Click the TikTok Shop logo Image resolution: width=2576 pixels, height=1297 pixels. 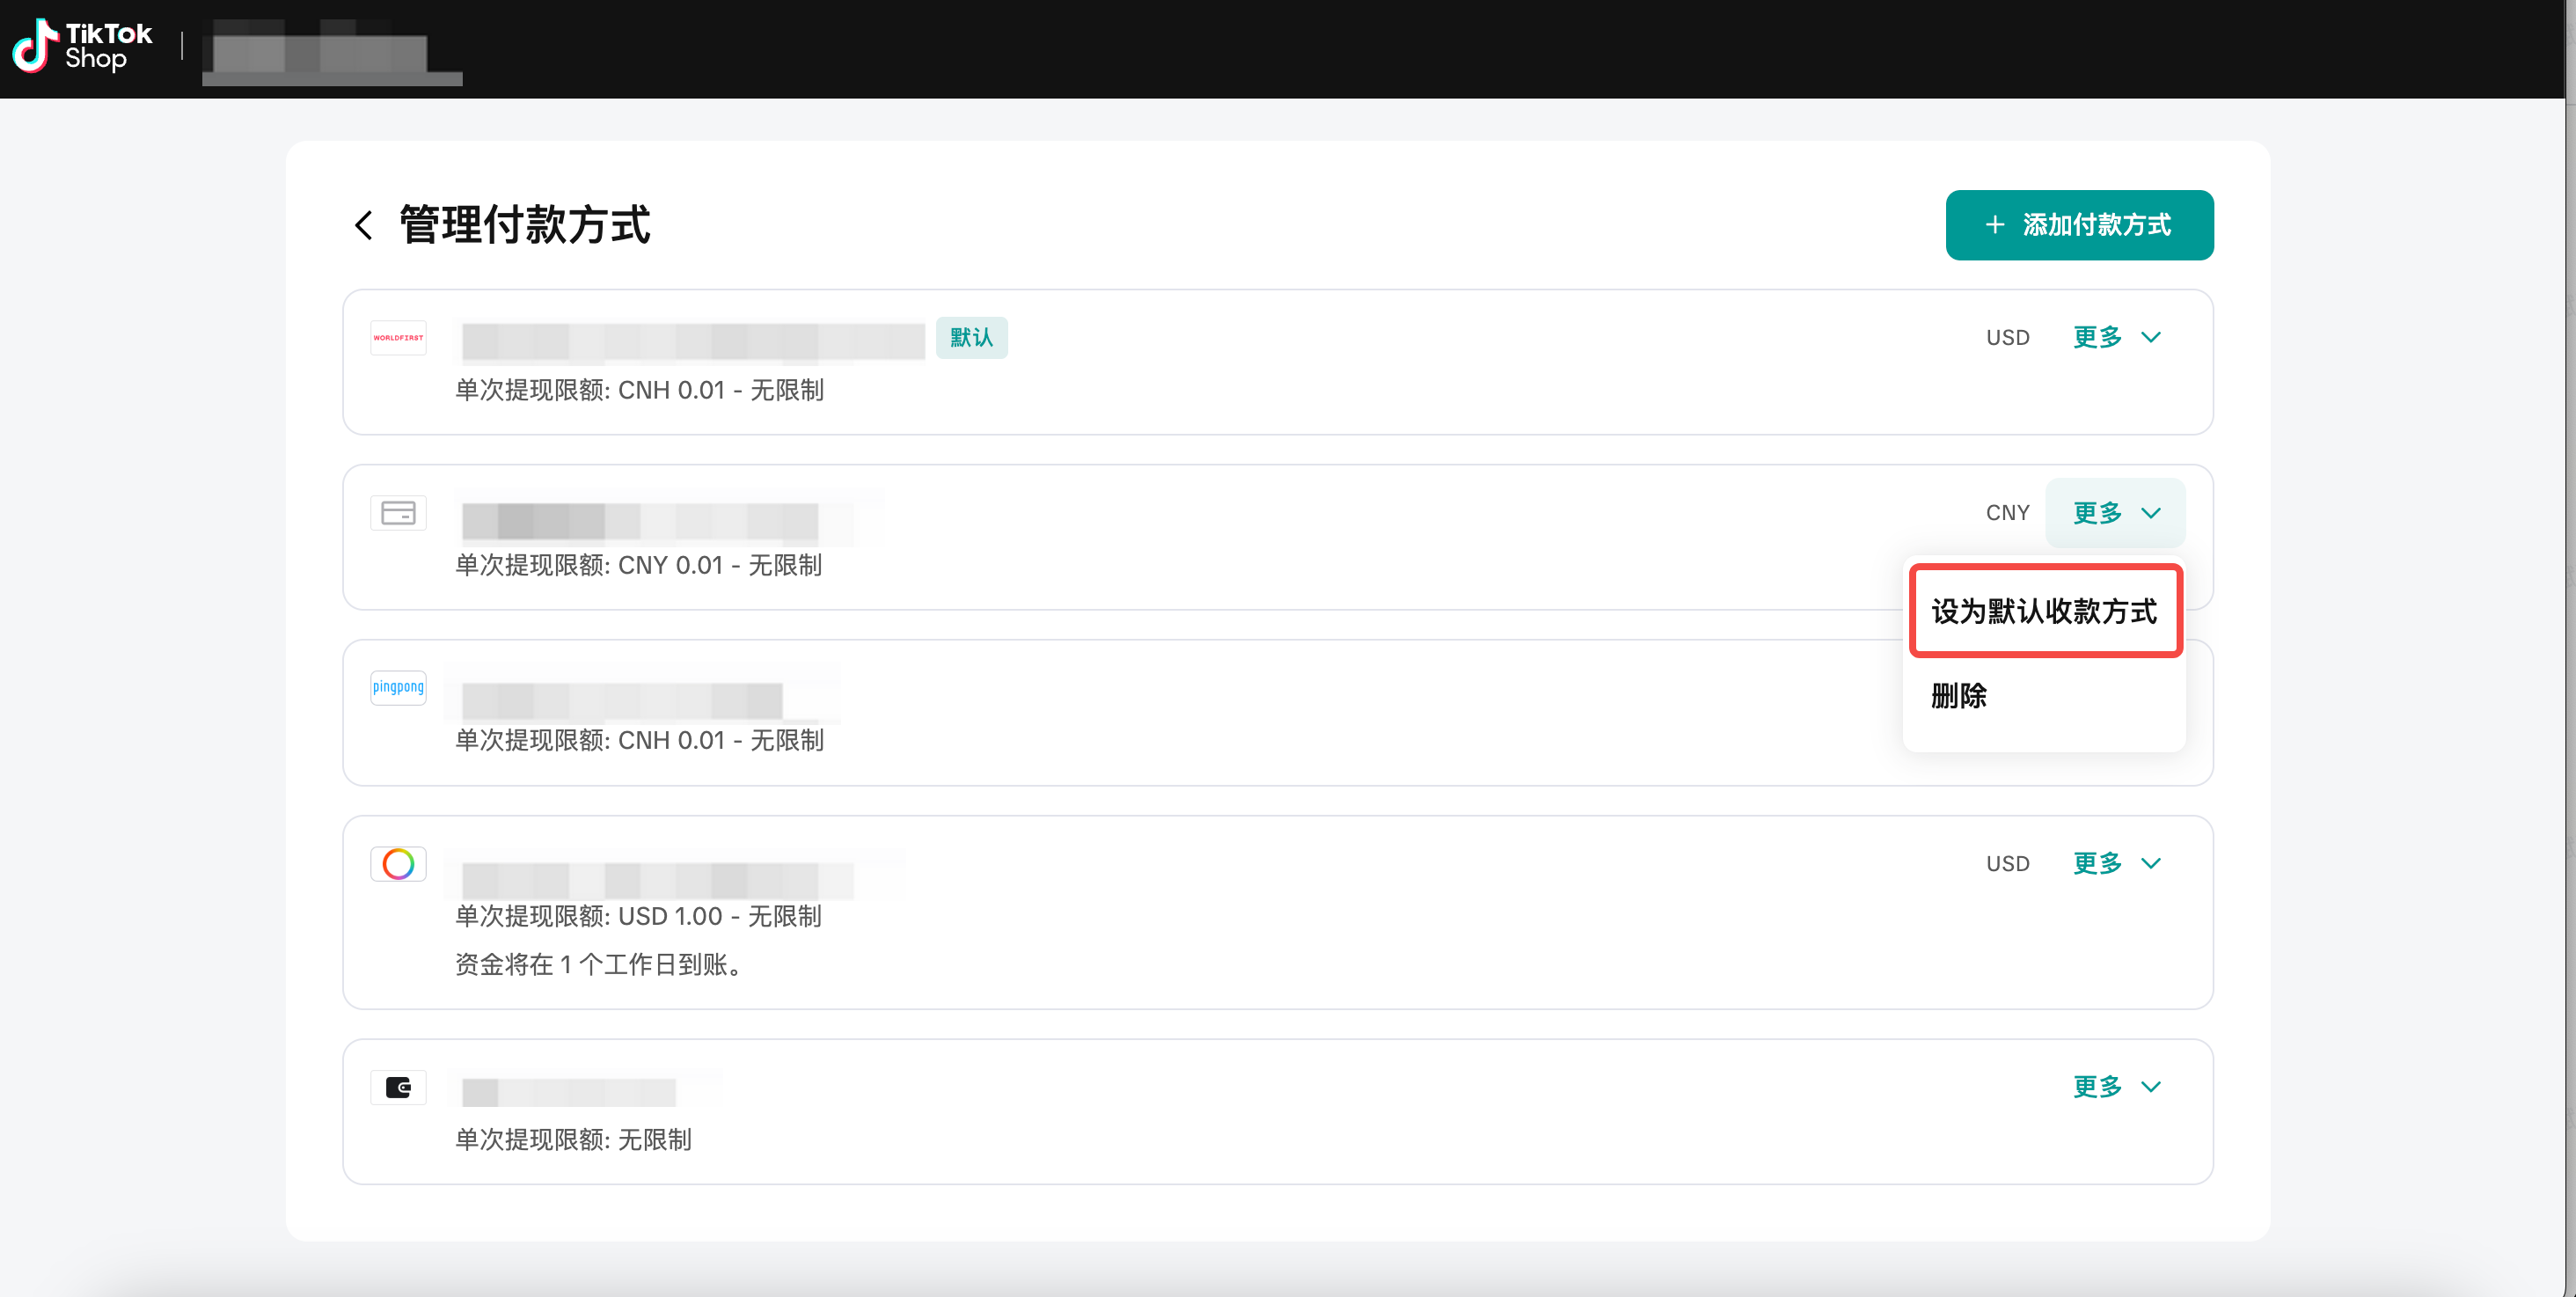click(82, 46)
